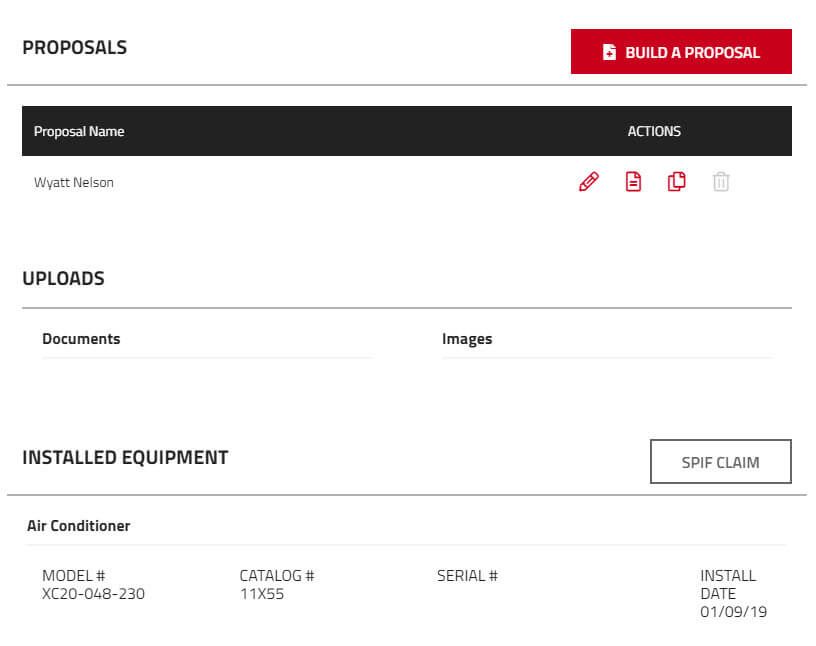Click the pencil edit icon for Wyatt Nelson

point(589,182)
